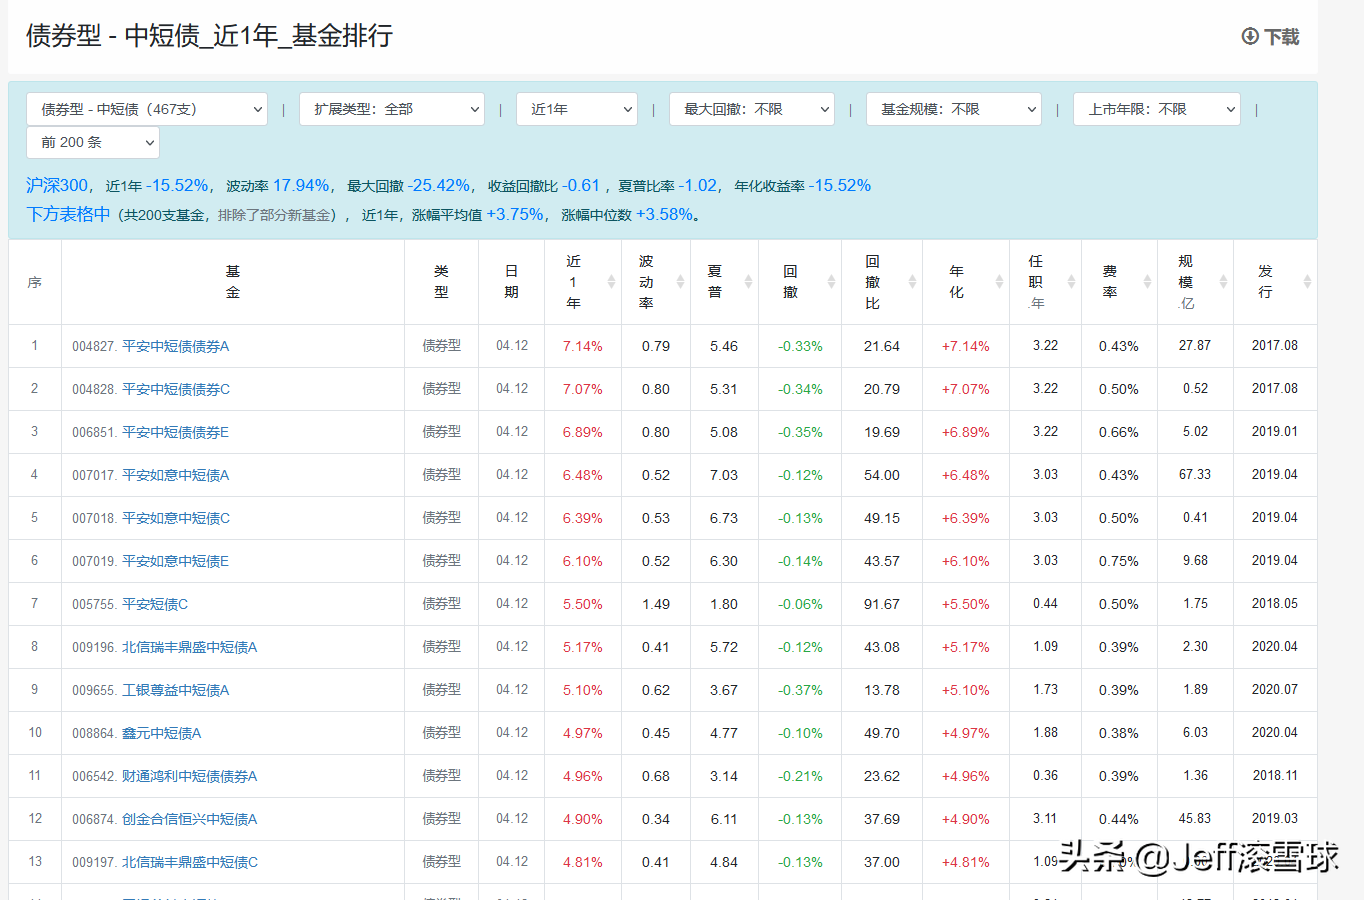Open the 债券型 - 中短债 fund type dropdown
Viewport: 1364px width, 900px height.
tap(147, 109)
